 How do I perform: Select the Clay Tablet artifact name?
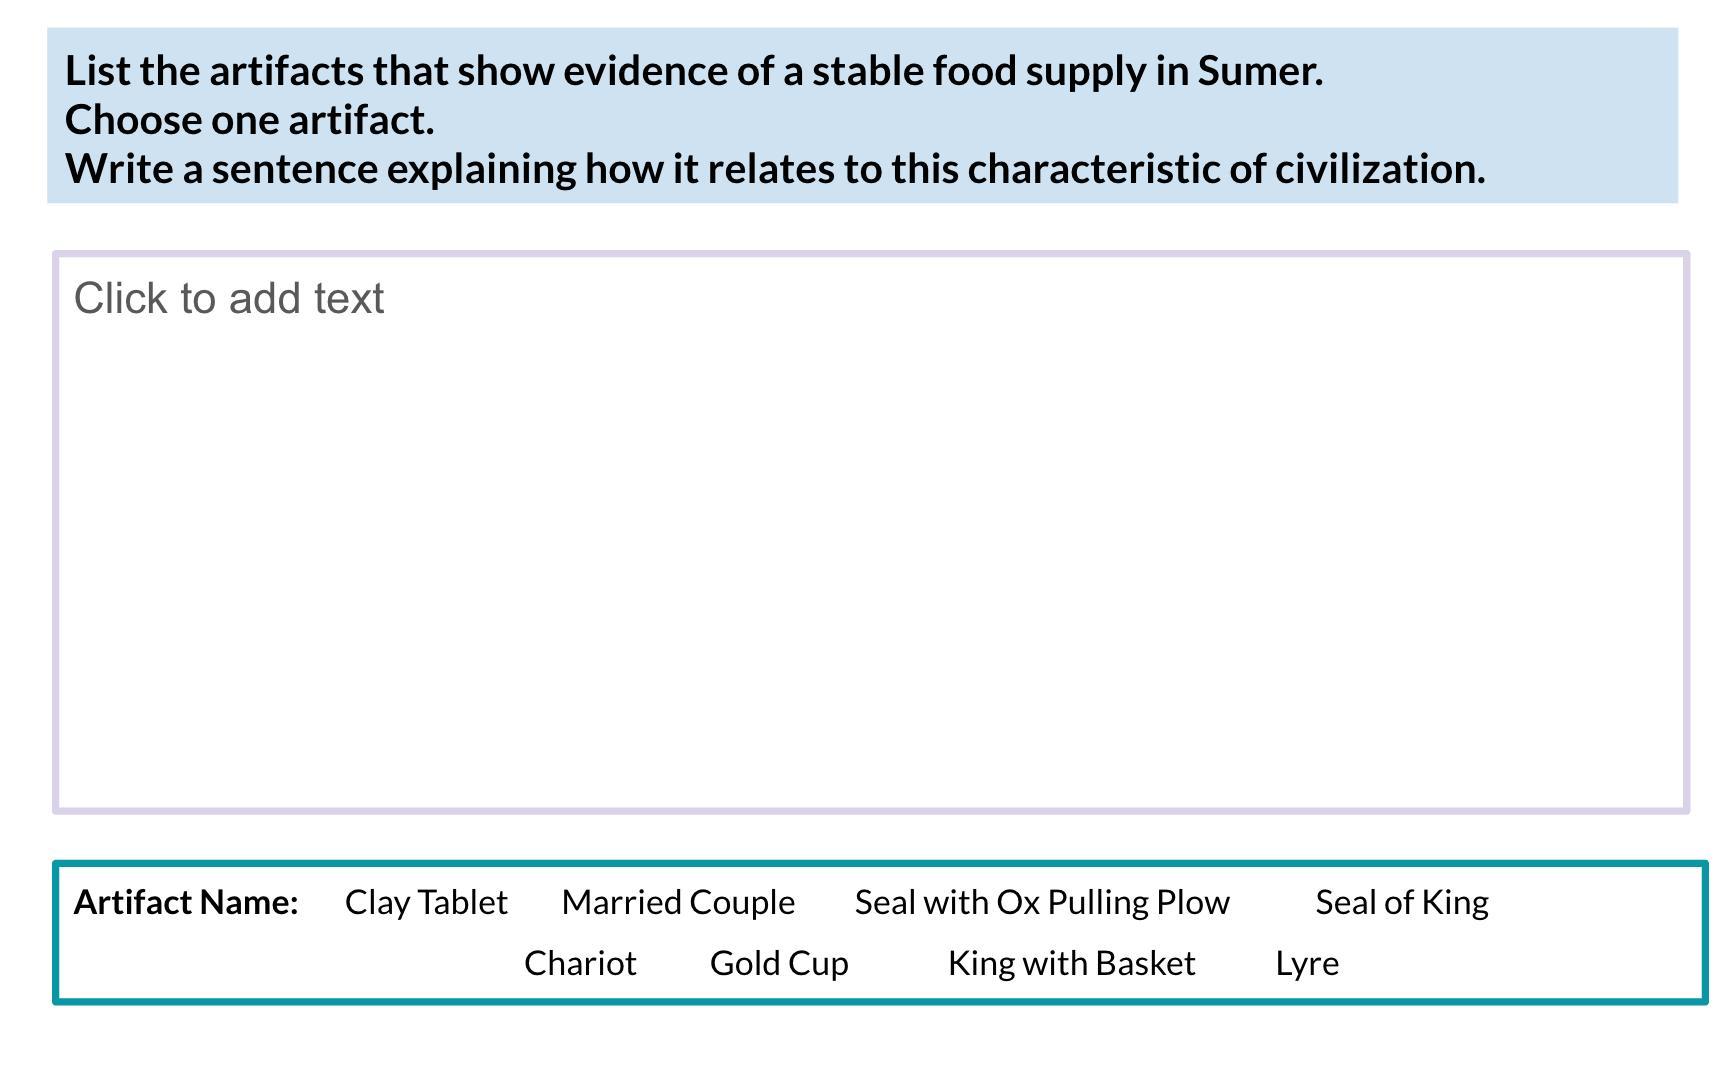tap(426, 902)
